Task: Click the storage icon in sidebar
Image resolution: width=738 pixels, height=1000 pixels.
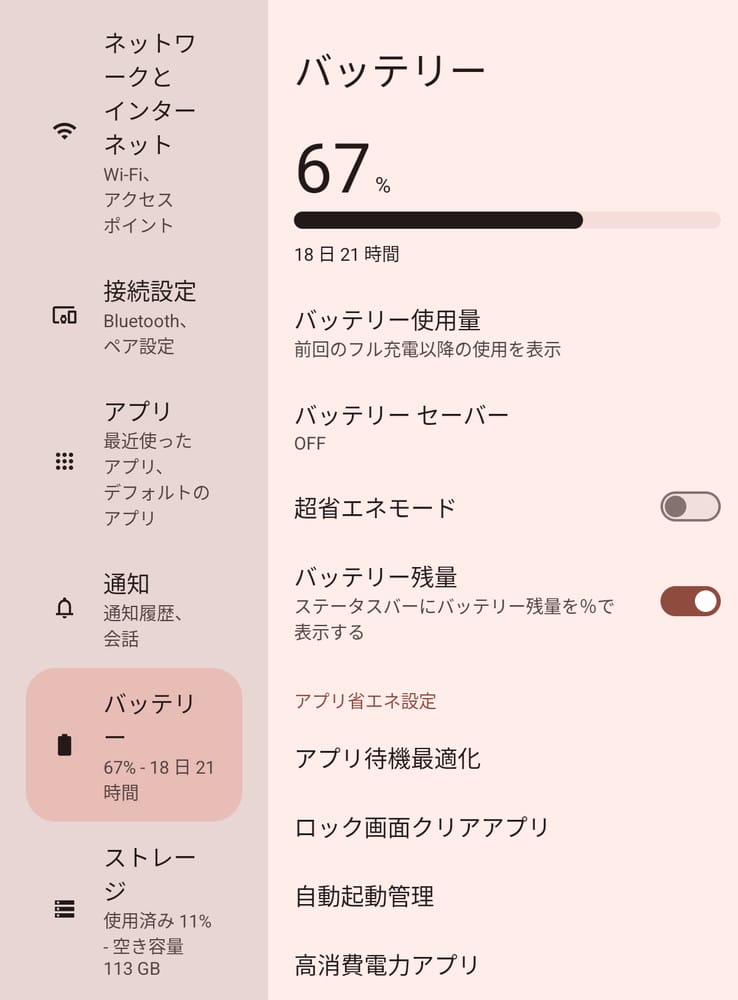Action: (x=65, y=909)
